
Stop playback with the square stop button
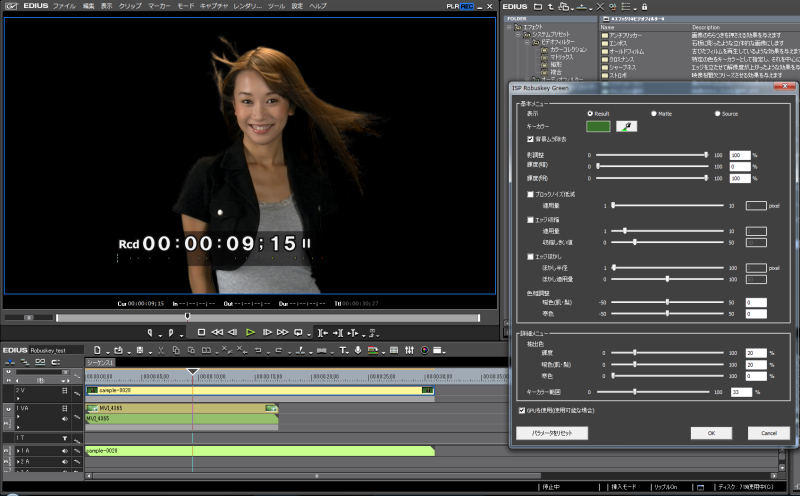[202, 333]
